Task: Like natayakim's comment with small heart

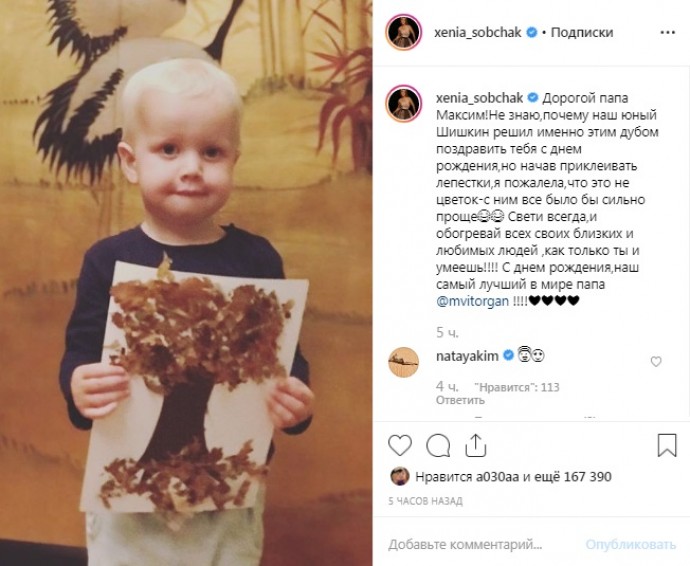Action: (656, 361)
